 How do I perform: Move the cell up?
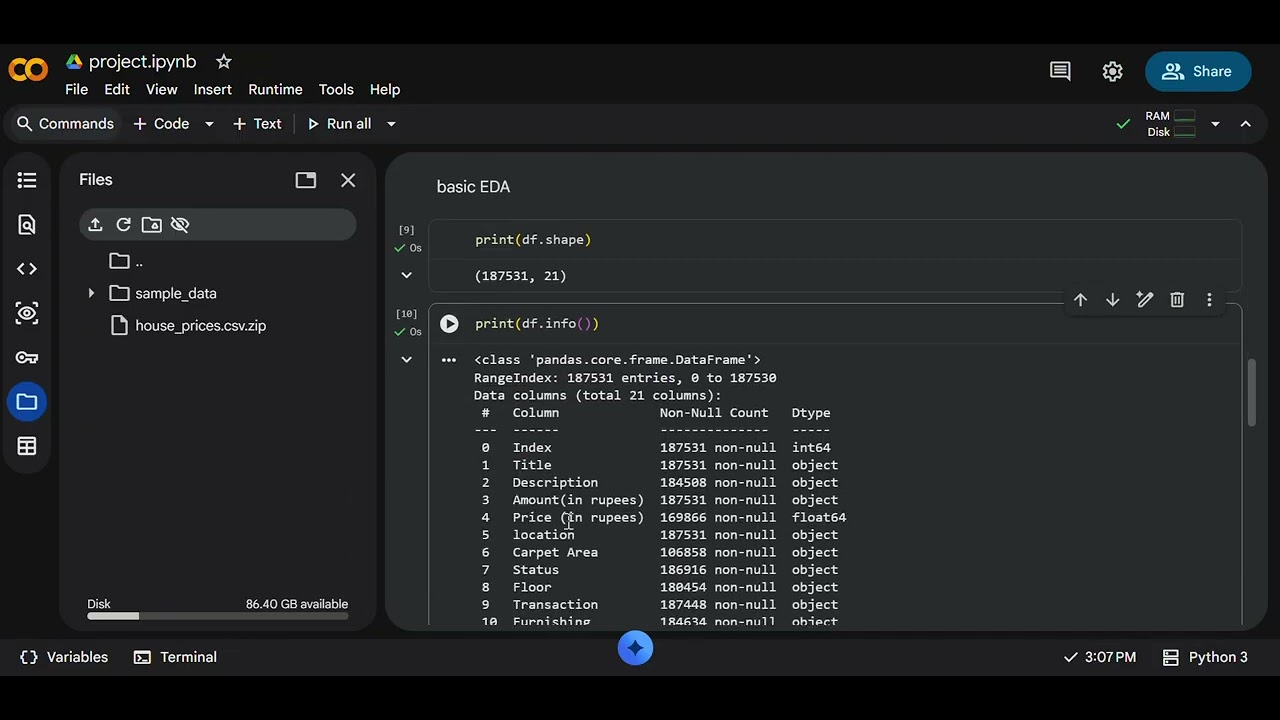(x=1080, y=300)
